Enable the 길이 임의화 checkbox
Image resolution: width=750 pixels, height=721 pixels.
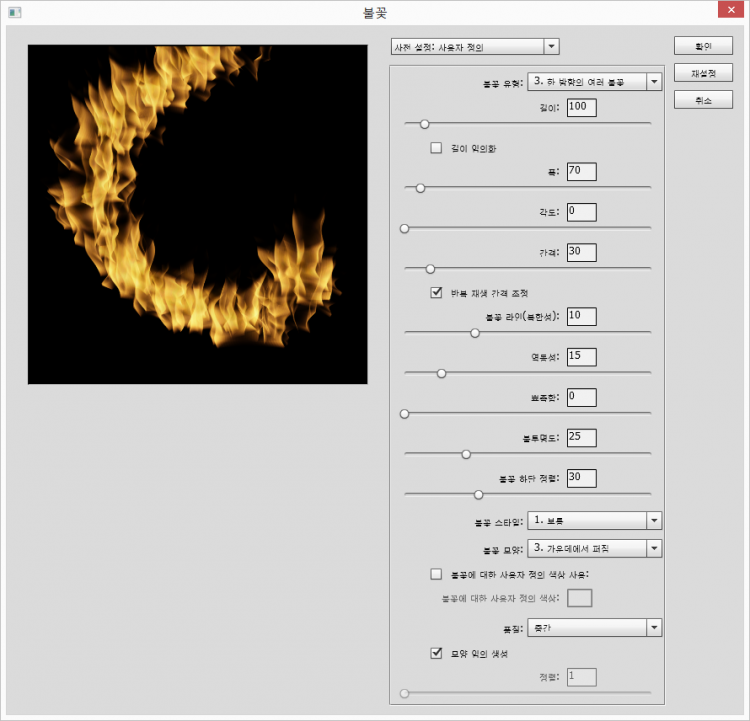pyautogui.click(x=436, y=148)
